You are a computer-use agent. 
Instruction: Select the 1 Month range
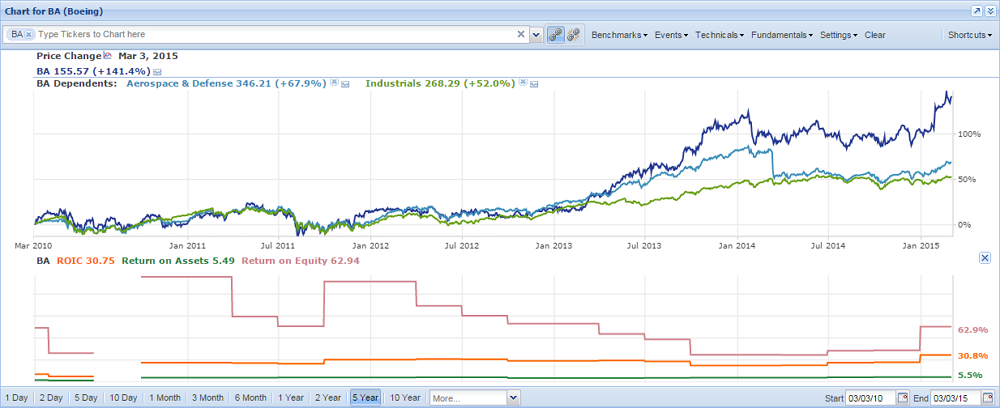(x=165, y=398)
